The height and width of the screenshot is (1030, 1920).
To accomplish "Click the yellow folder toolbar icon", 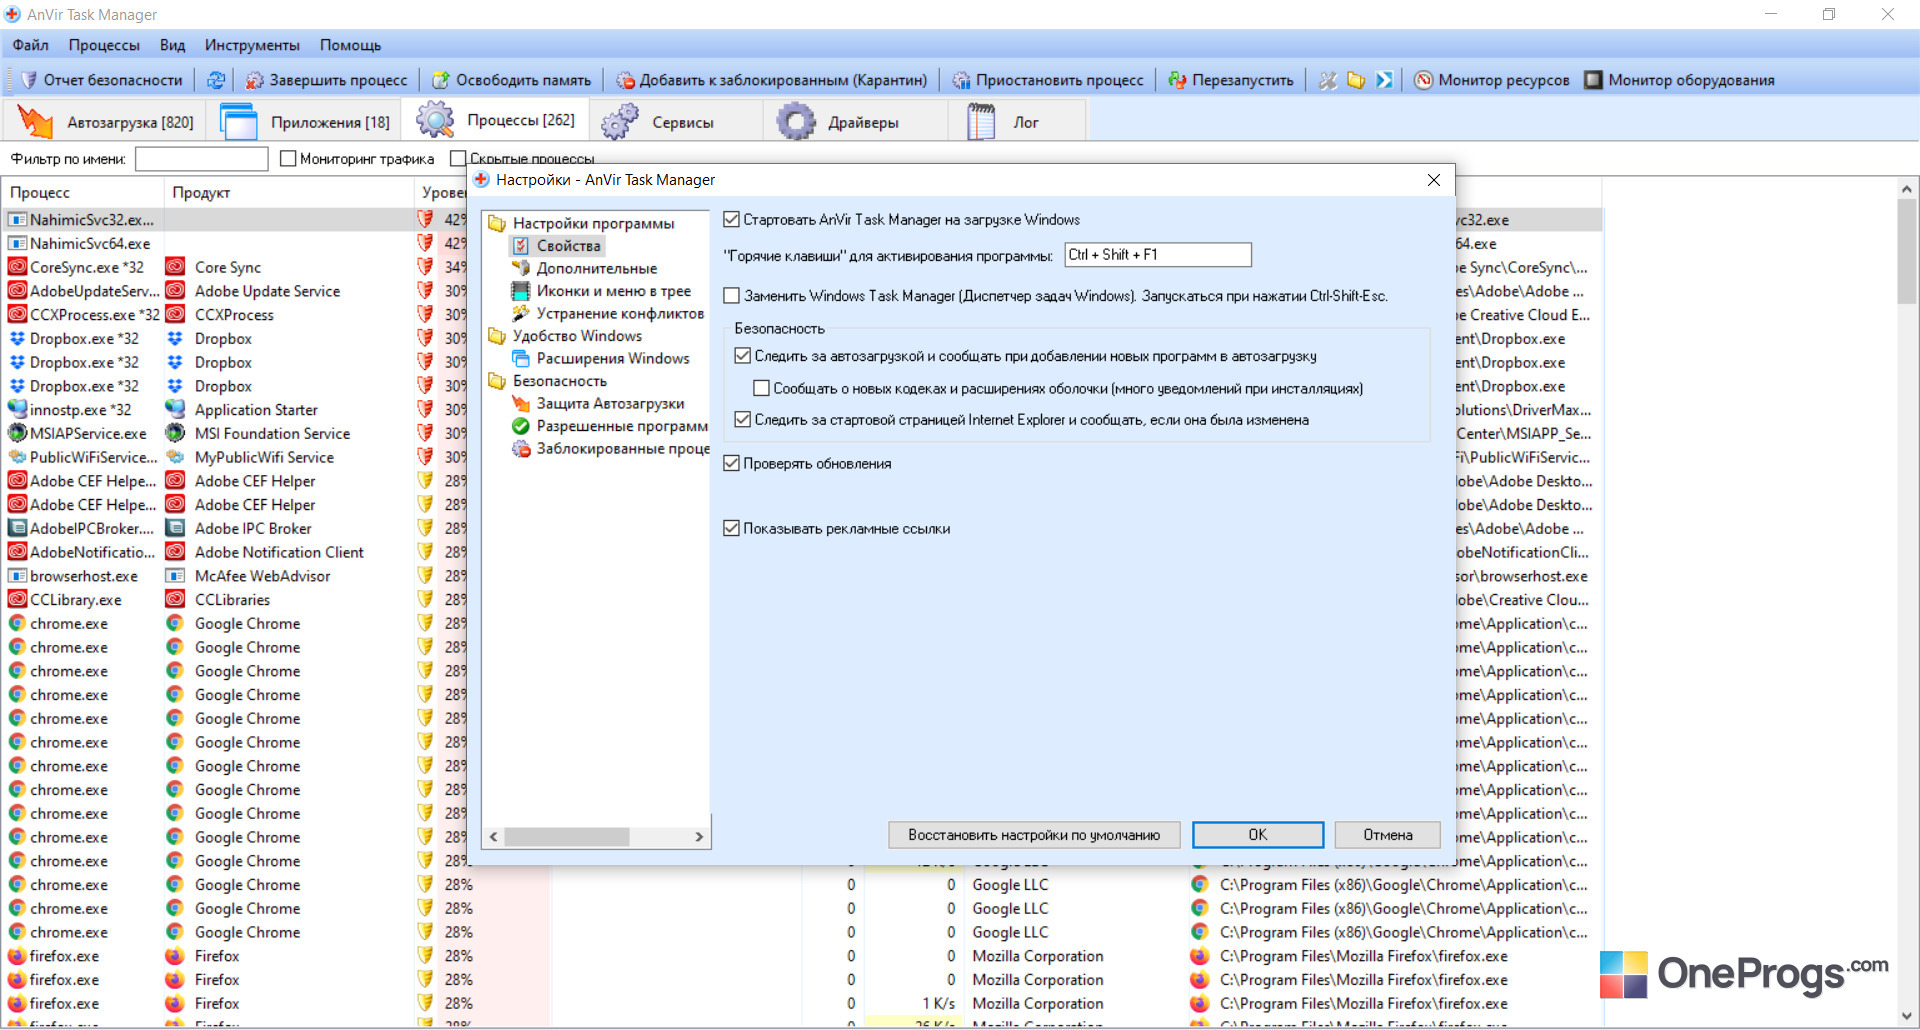I will pos(1356,80).
